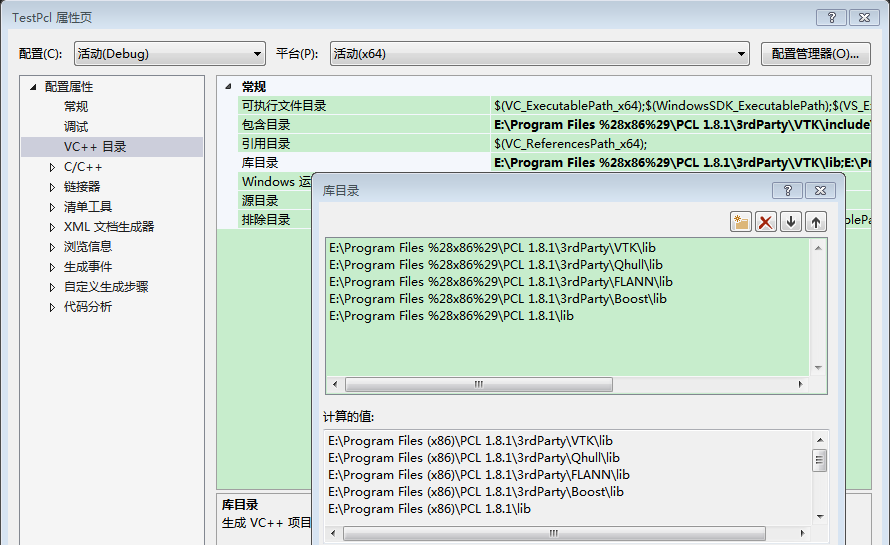
Task: Expand 清单工具 tree node
Action: coord(52,207)
